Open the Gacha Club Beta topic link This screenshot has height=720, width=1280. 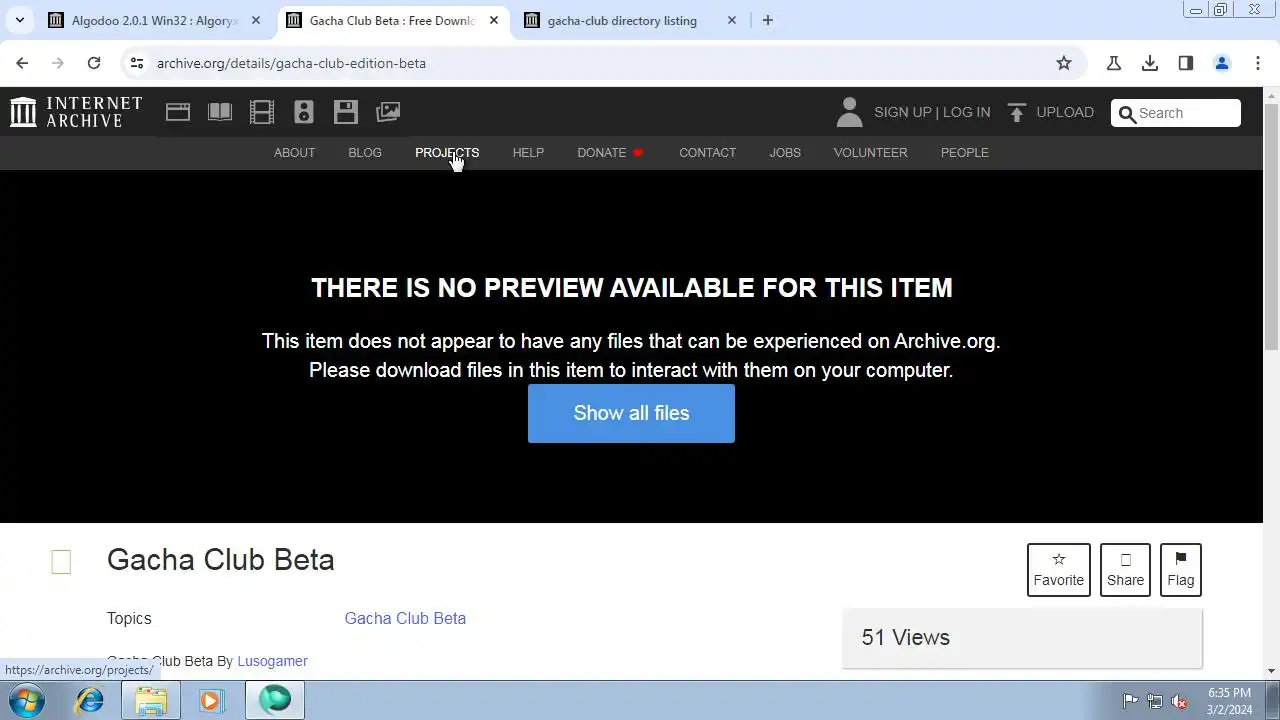coord(405,618)
